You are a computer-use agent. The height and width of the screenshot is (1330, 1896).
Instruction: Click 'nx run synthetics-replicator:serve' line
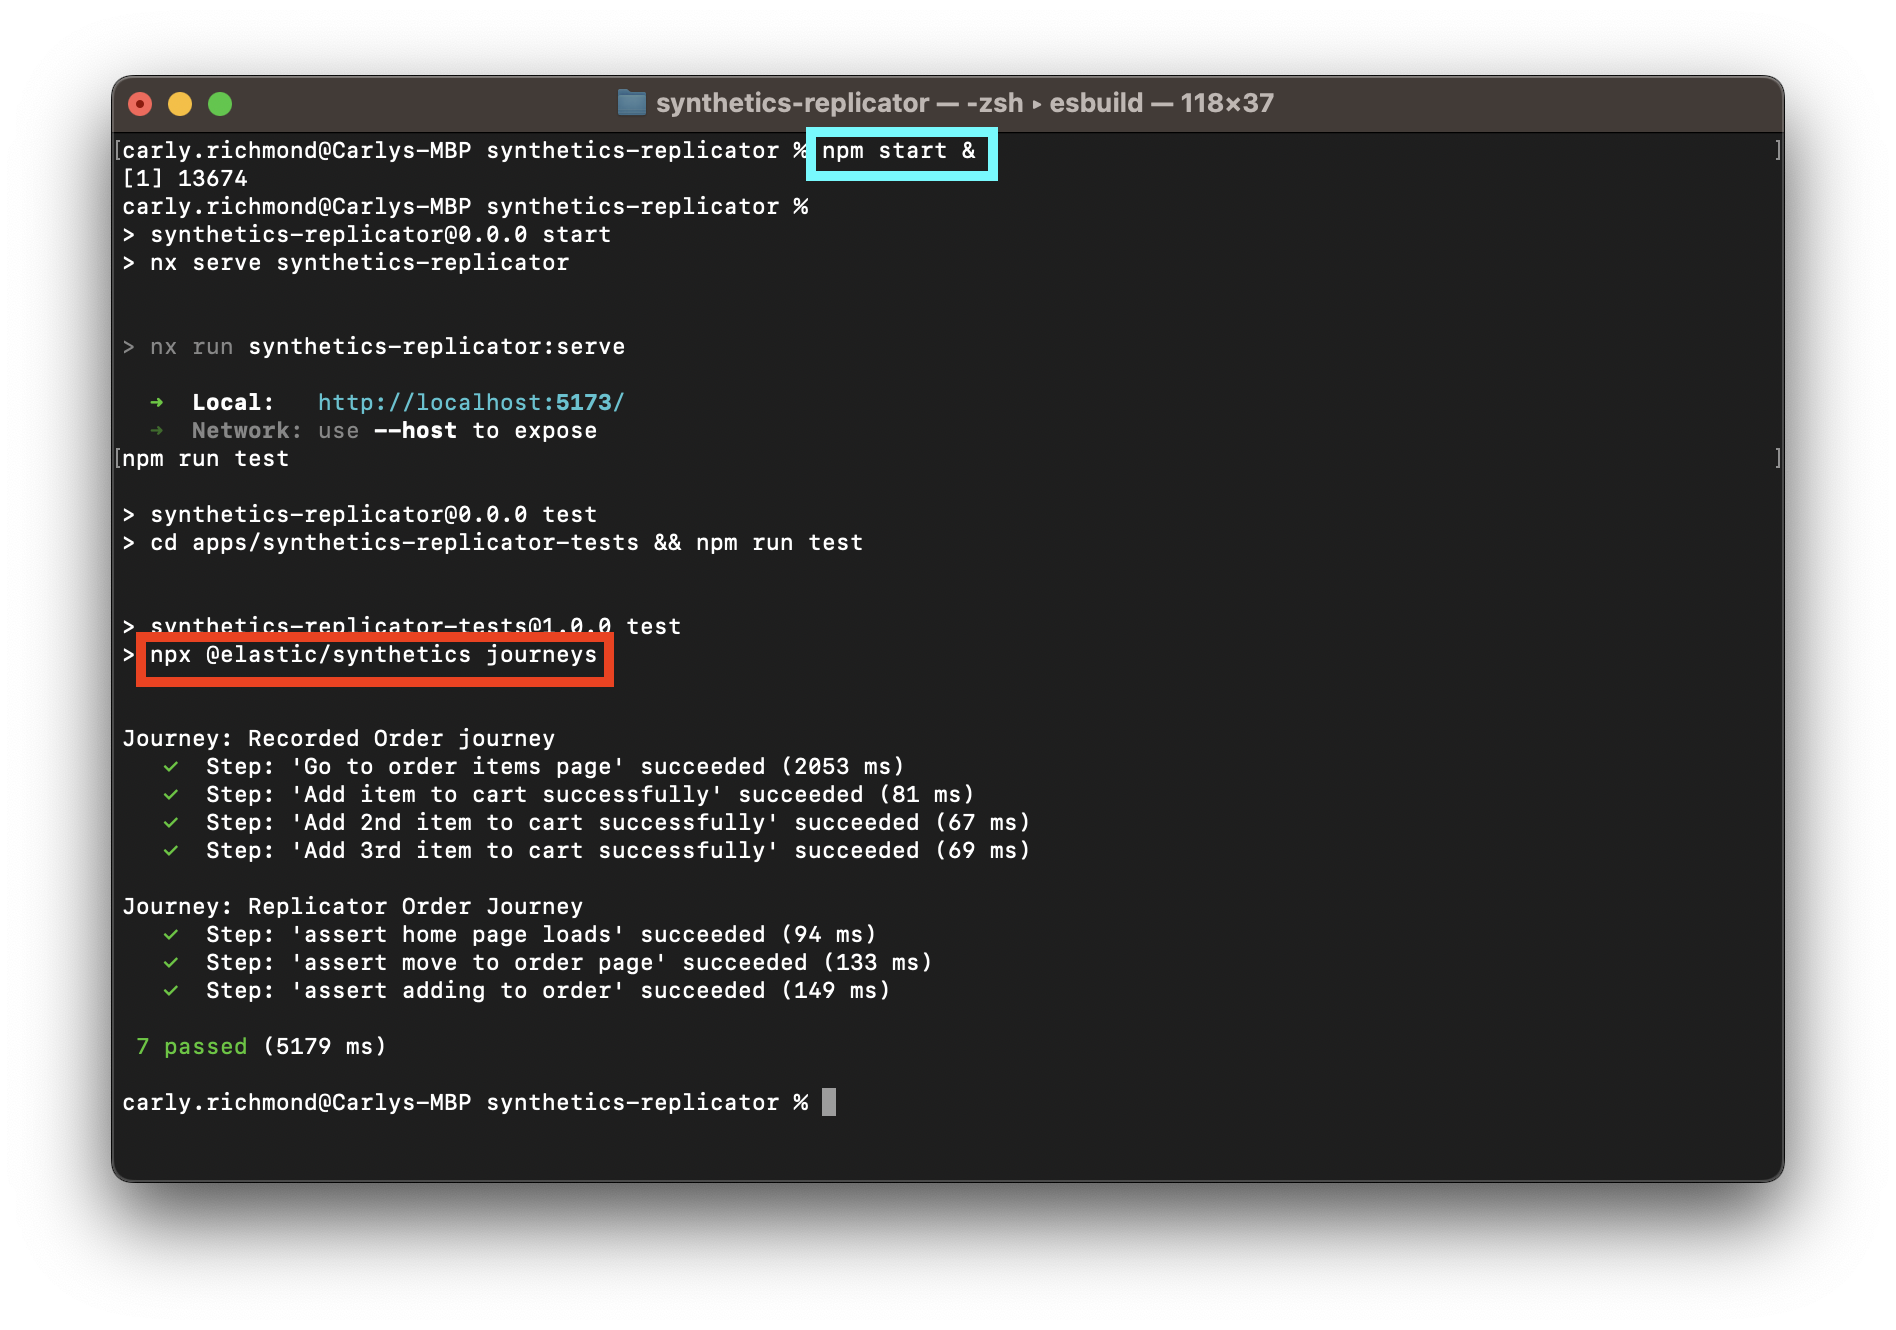click(x=374, y=347)
